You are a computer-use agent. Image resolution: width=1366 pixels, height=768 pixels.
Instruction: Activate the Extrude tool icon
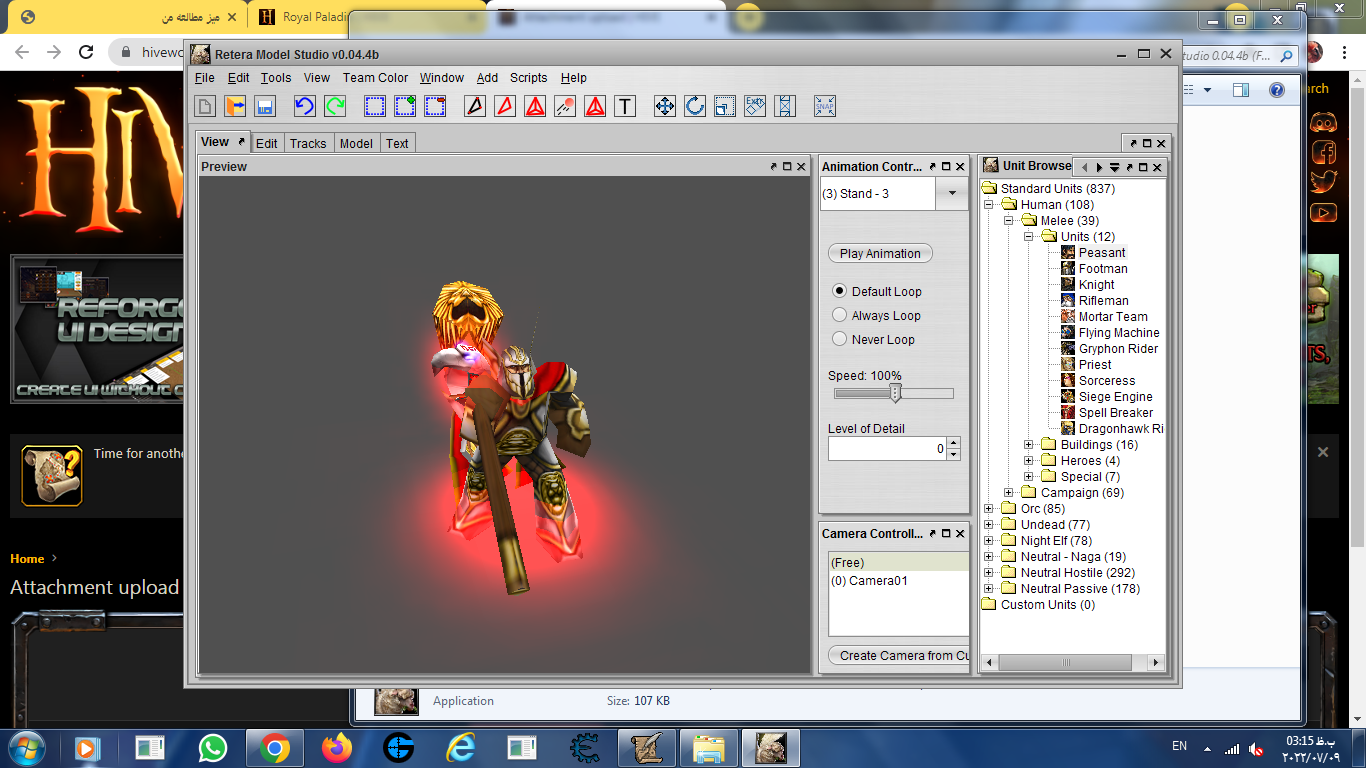point(755,106)
